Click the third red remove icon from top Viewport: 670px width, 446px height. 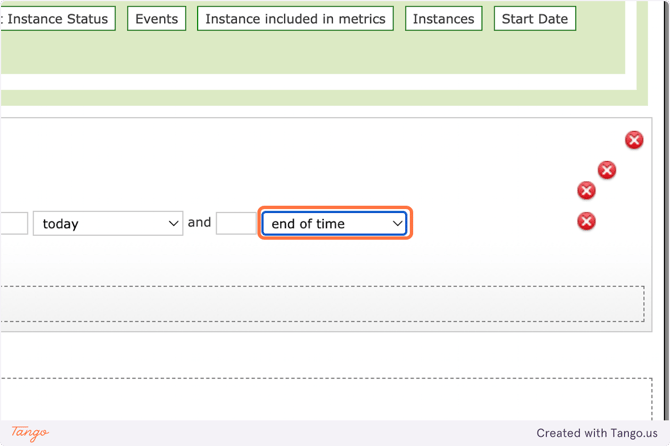point(587,191)
